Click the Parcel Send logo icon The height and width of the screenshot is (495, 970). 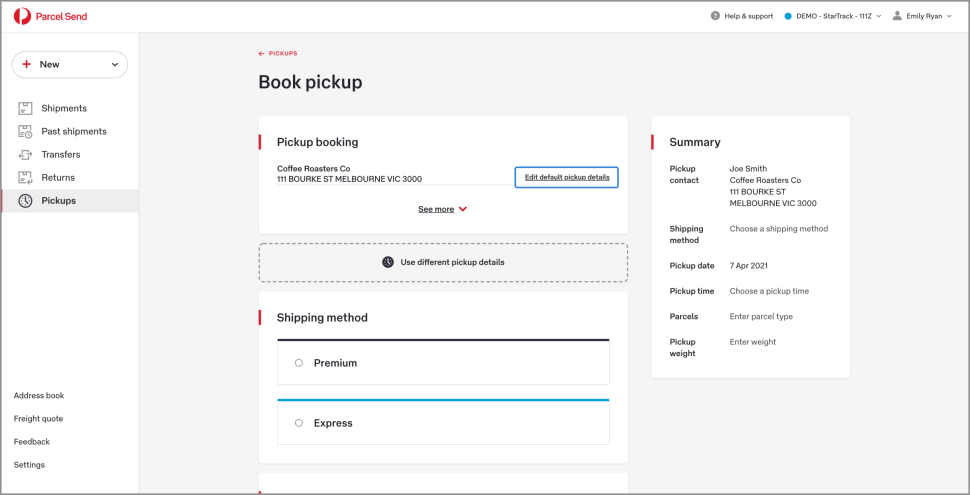point(22,16)
